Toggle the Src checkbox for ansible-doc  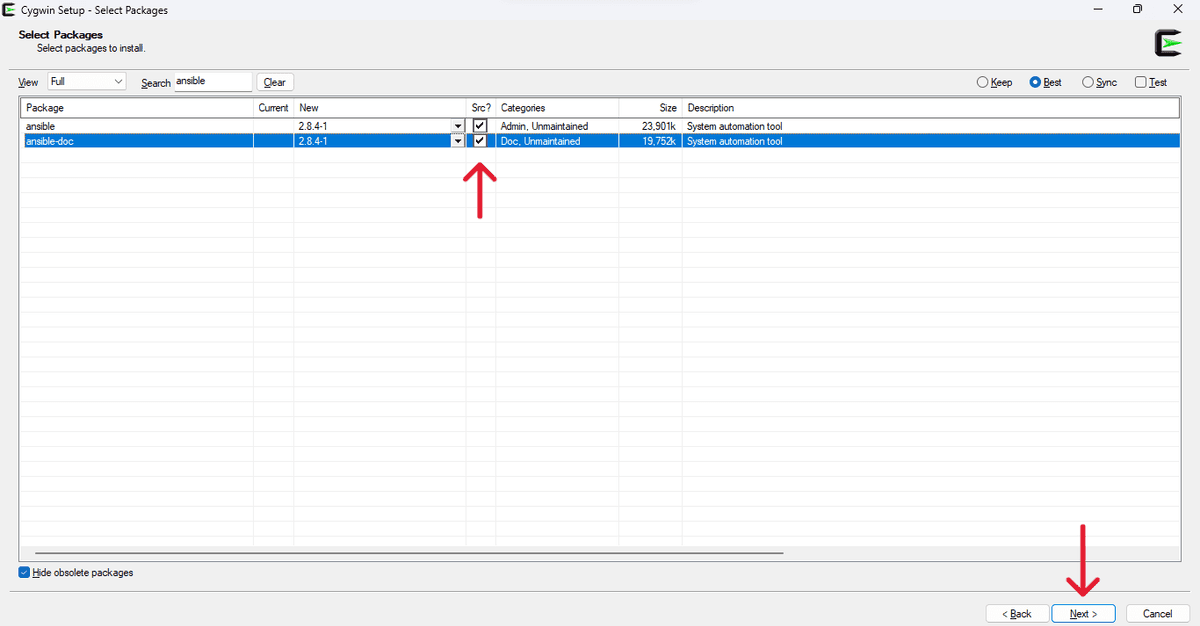click(480, 141)
